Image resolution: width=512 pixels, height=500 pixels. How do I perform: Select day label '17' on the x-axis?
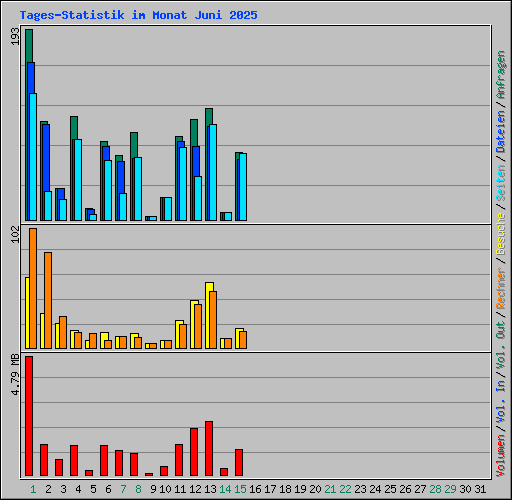[x=270, y=489]
